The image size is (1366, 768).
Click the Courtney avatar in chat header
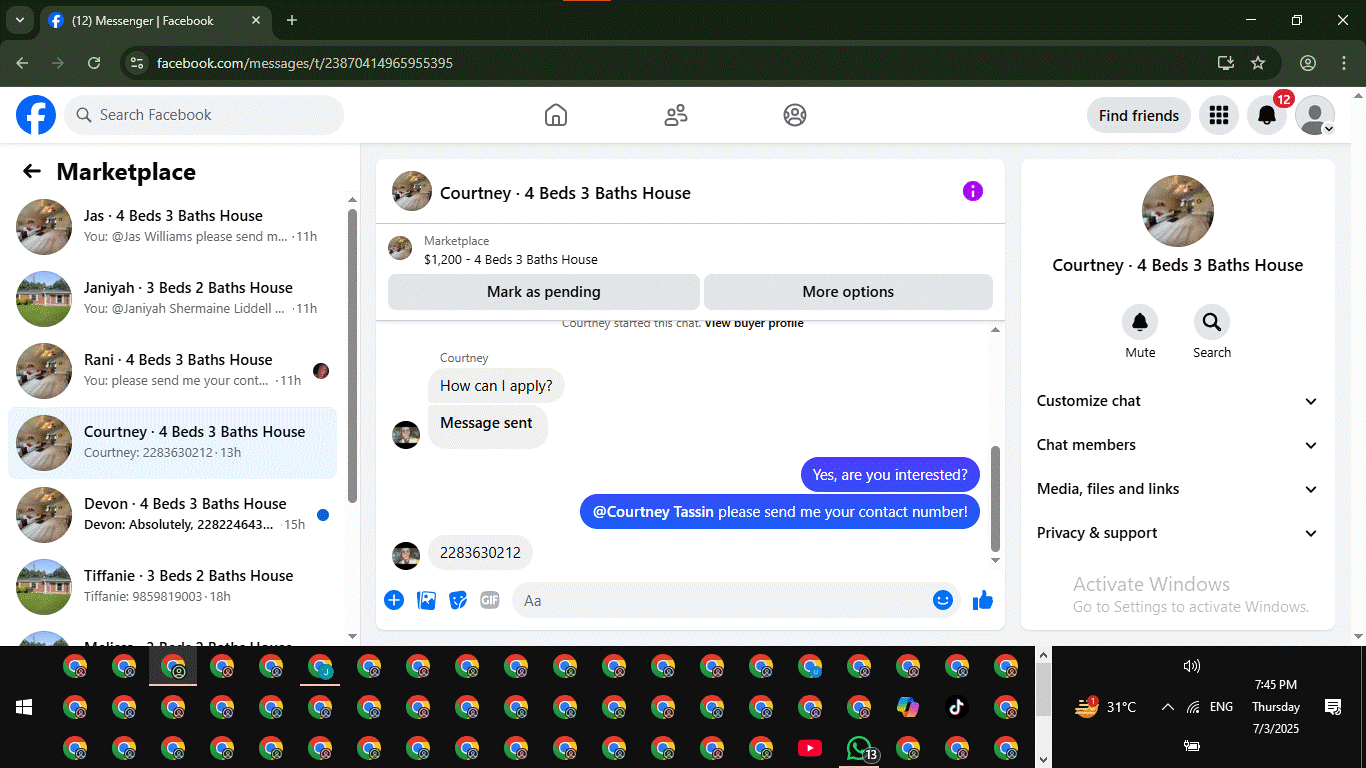pyautogui.click(x=412, y=191)
